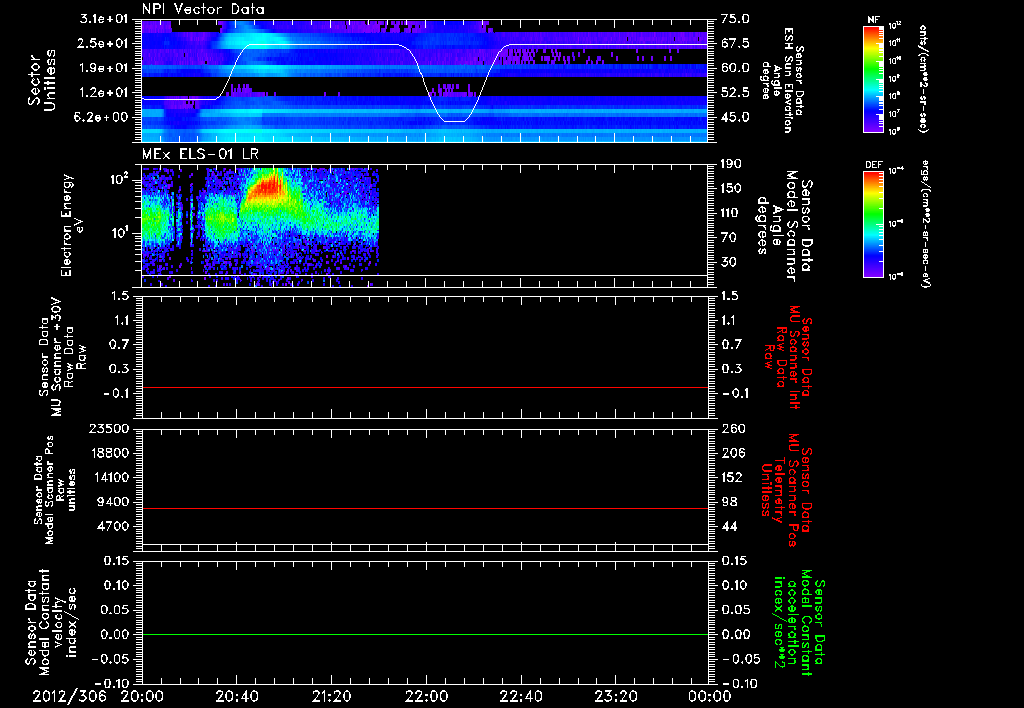Click the '22:00' time tick label
Image resolution: width=1024 pixels, height=708 pixels.
click(x=426, y=696)
